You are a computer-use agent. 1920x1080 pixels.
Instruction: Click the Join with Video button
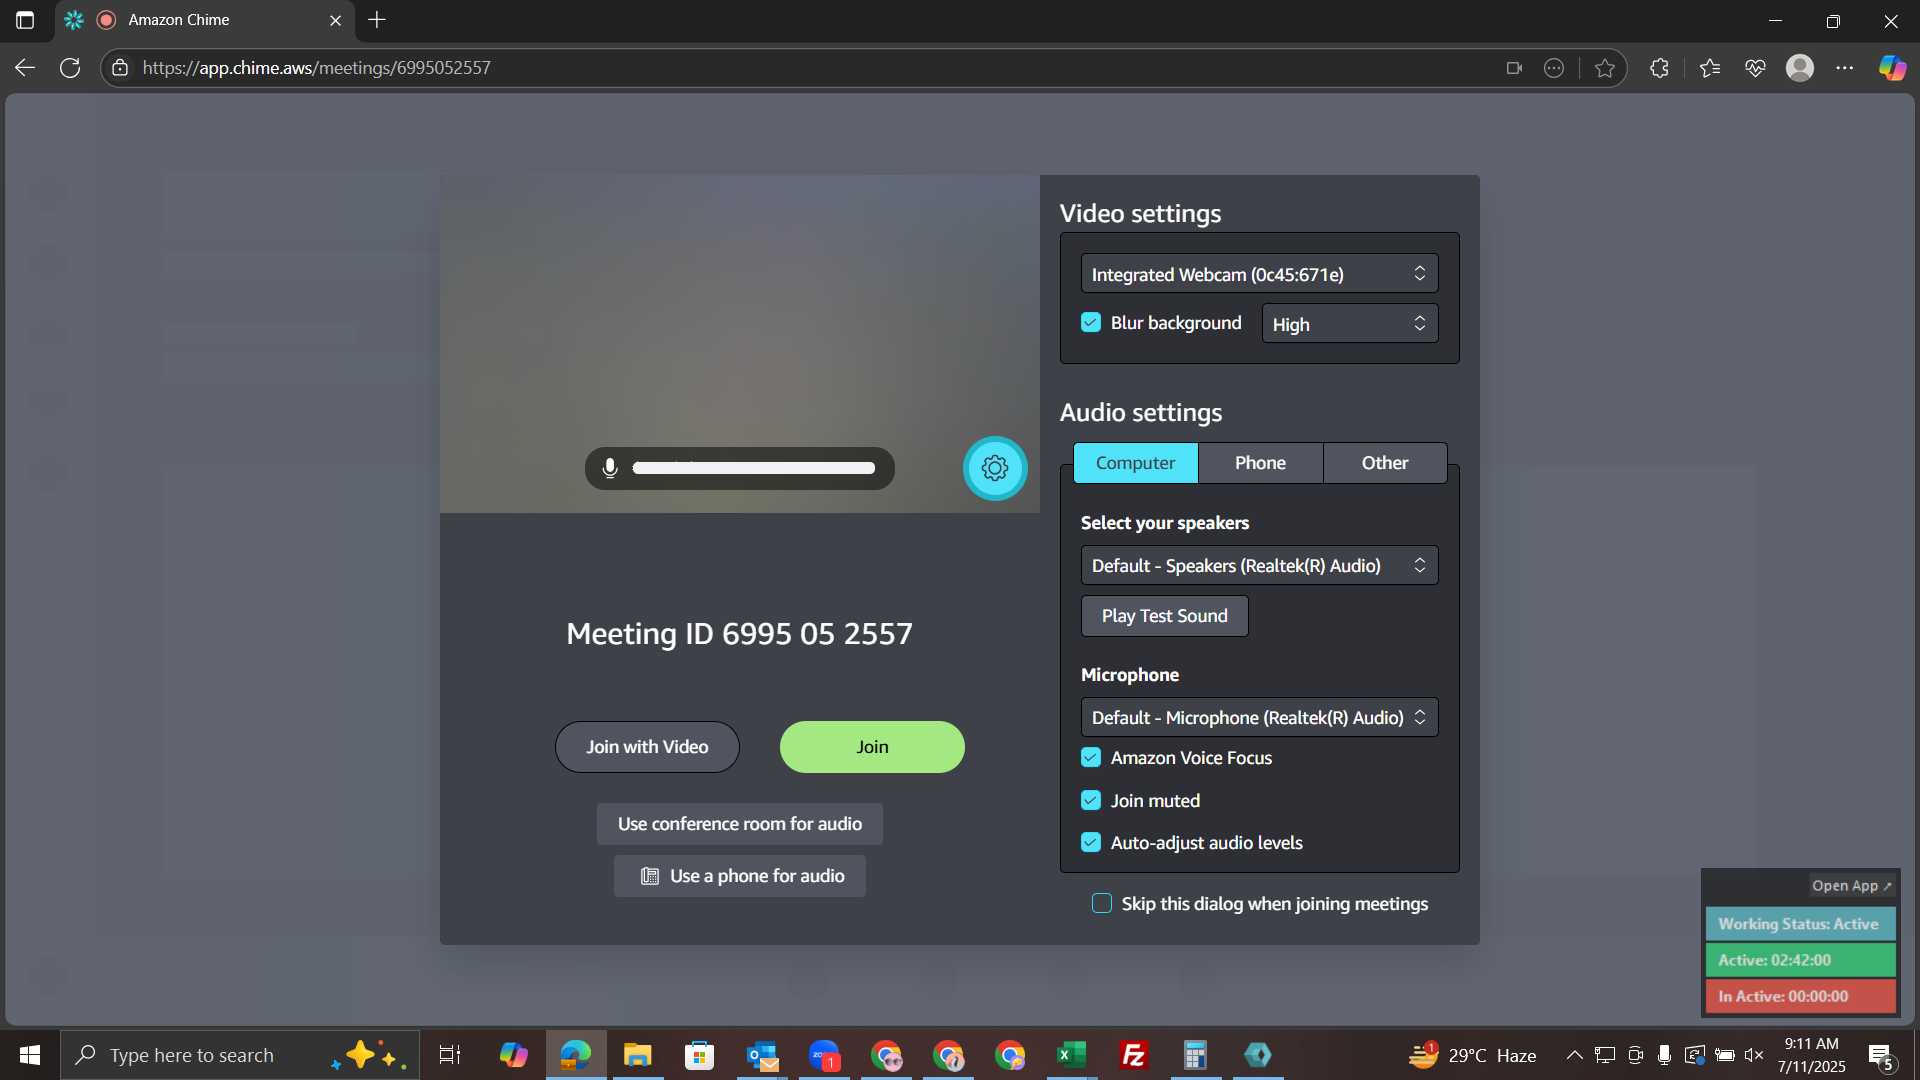coord(647,747)
